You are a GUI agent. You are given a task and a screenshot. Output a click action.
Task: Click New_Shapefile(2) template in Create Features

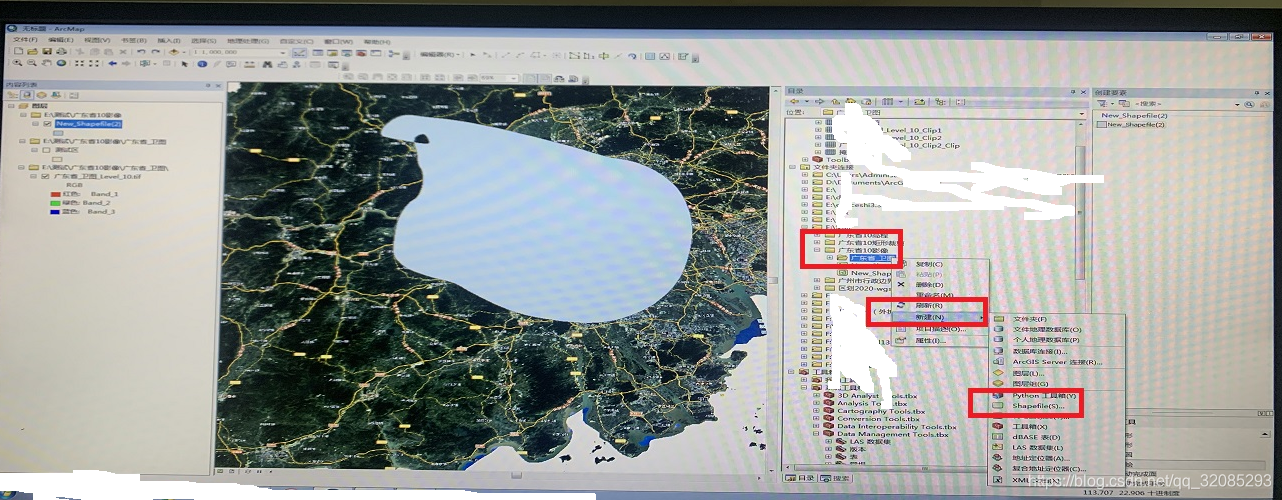coord(1131,124)
